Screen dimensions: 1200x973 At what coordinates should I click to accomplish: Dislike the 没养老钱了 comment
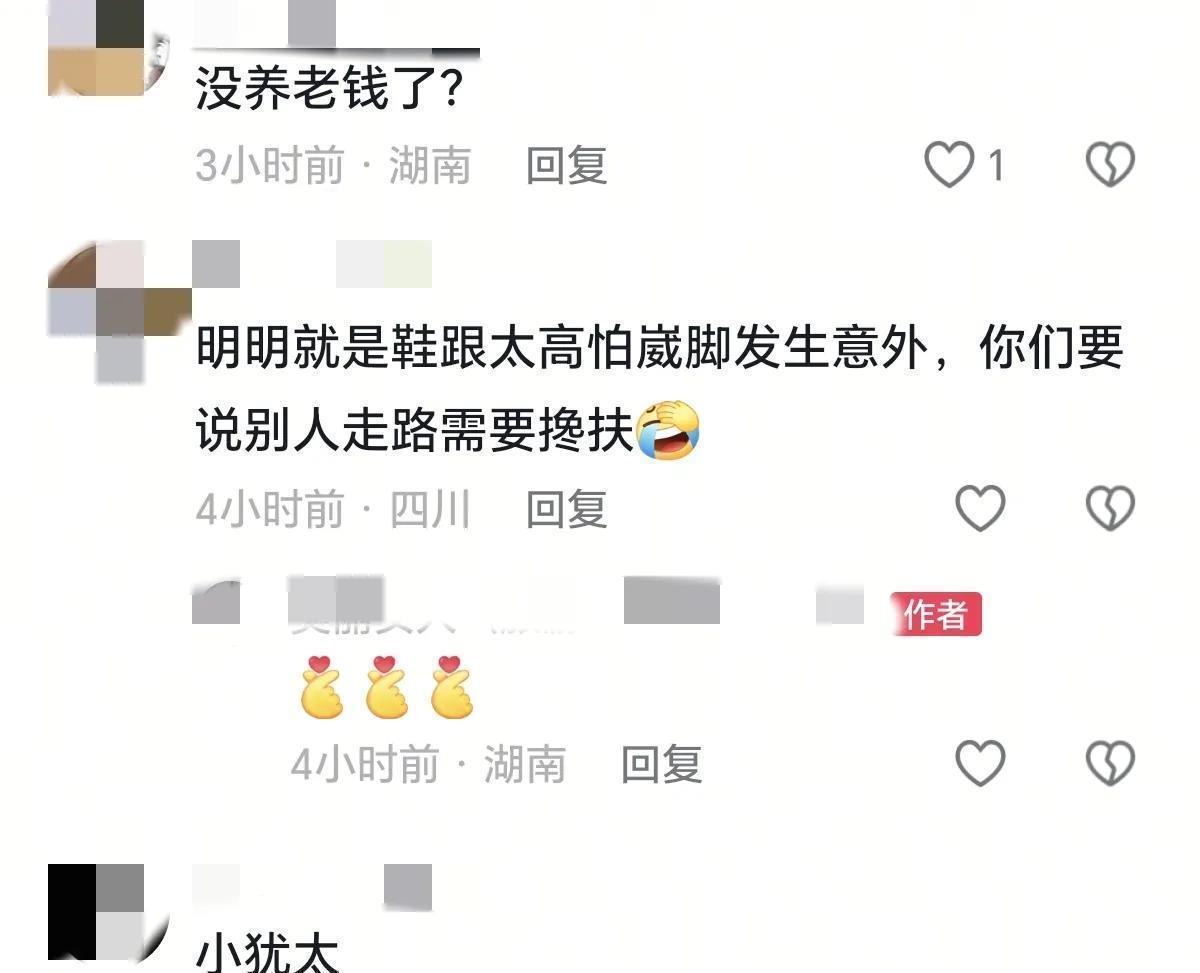(x=1110, y=165)
